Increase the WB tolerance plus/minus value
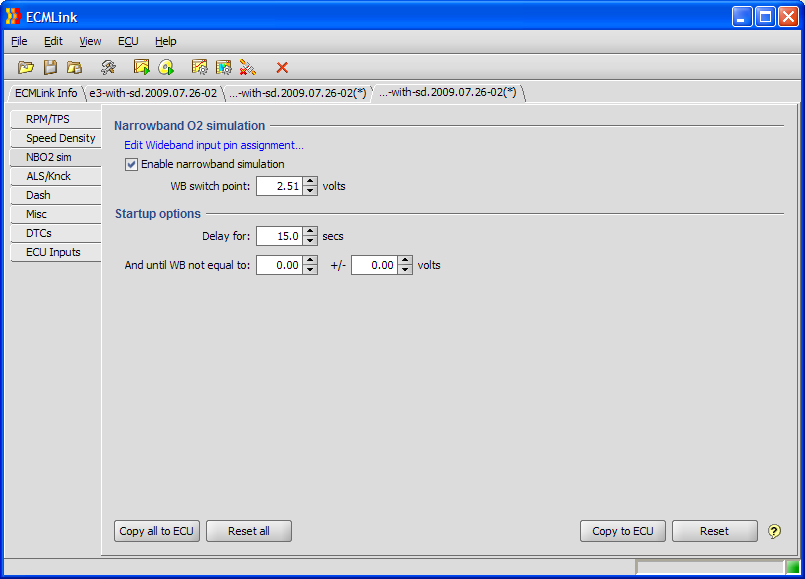This screenshot has width=805, height=579. click(405, 260)
